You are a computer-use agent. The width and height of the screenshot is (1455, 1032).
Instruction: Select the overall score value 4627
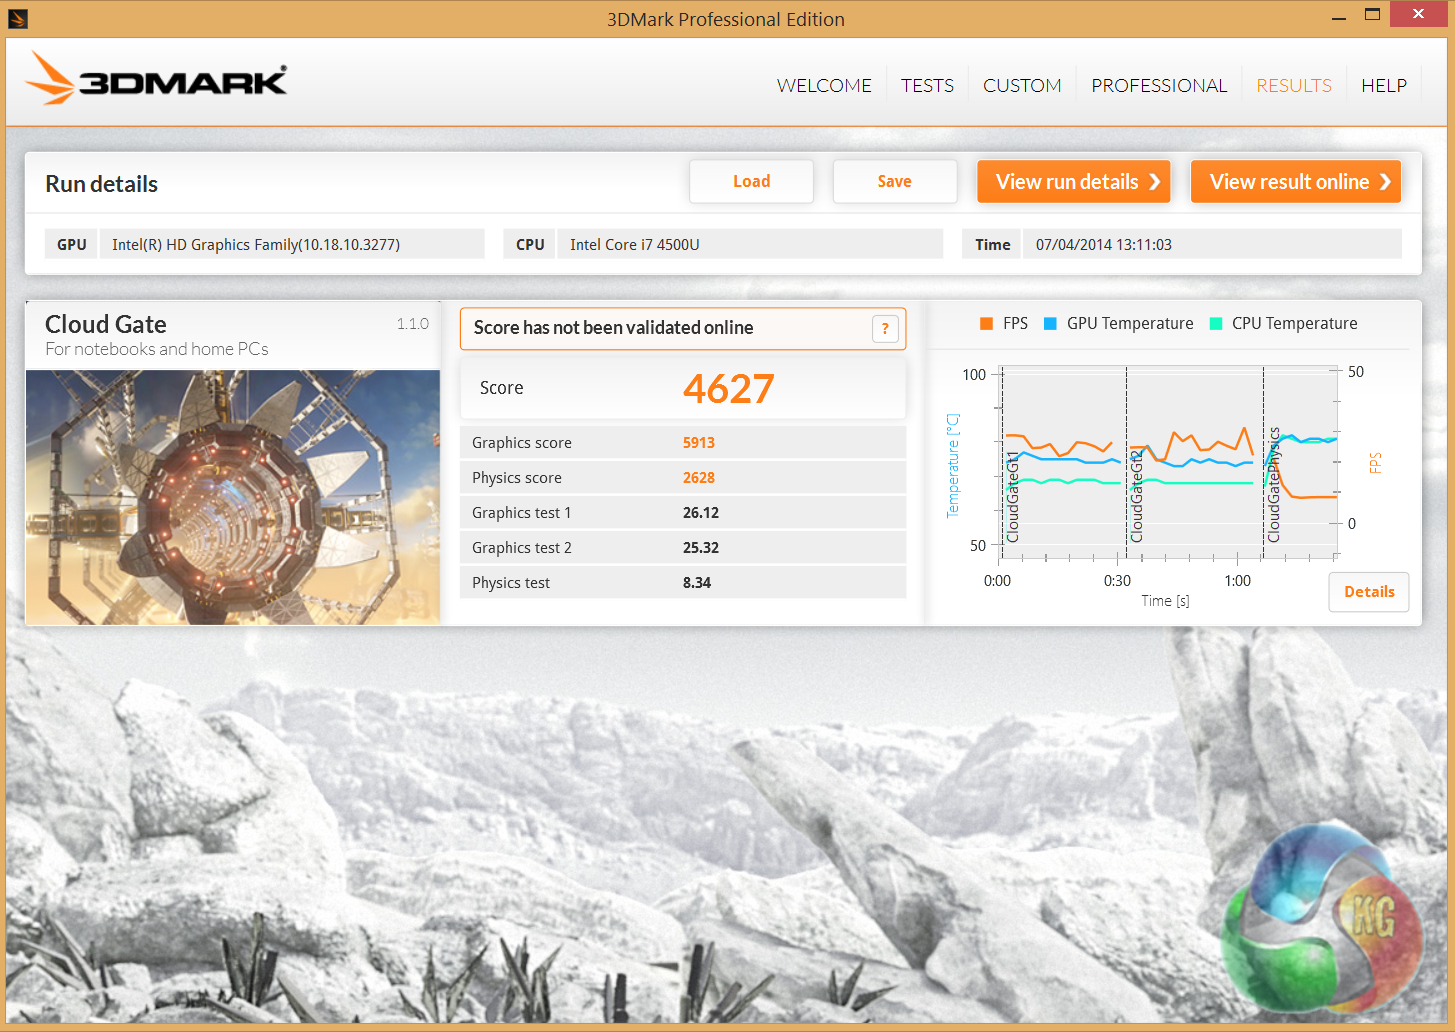click(x=728, y=388)
